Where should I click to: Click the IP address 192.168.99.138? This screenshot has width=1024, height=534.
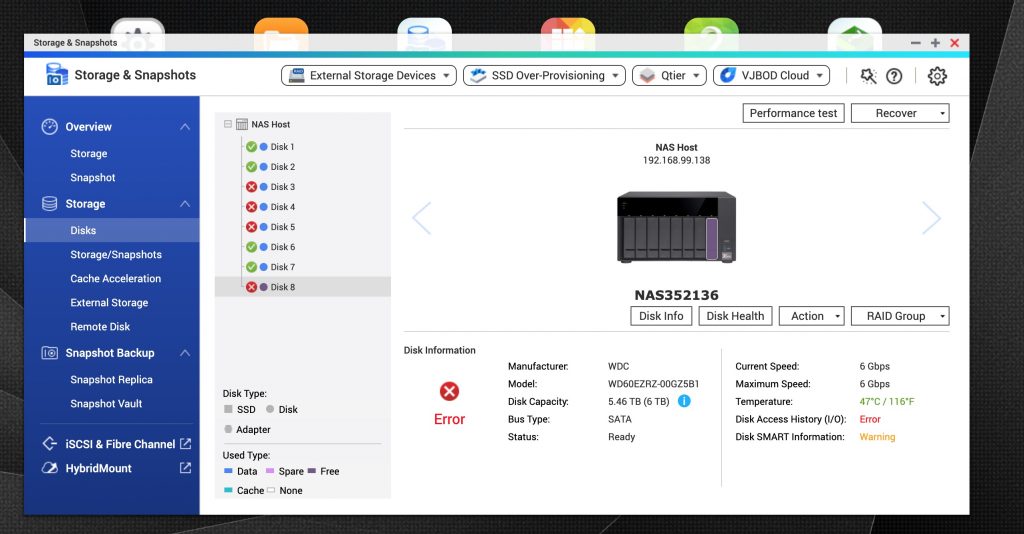(677, 160)
